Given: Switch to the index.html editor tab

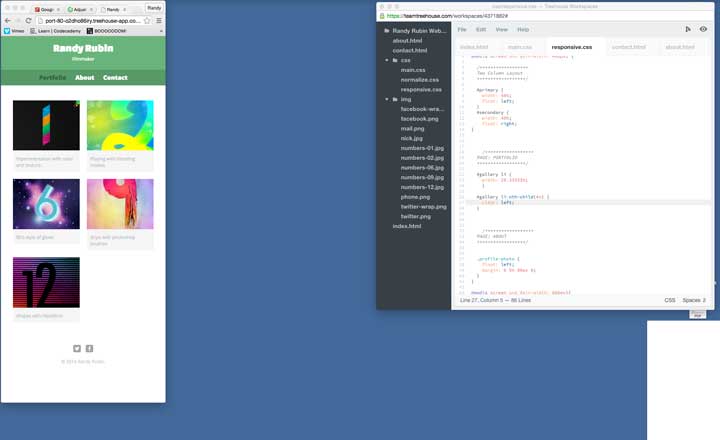Looking at the screenshot, I should coord(474,47).
